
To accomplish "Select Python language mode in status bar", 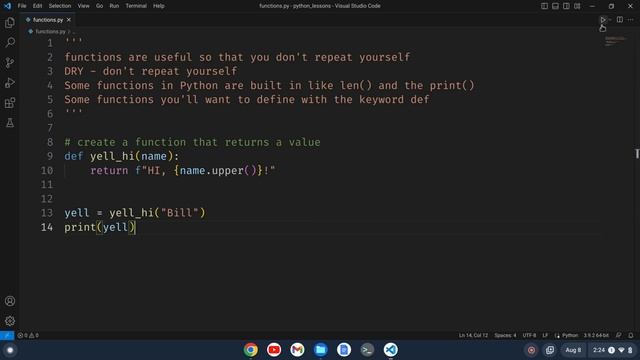I will coord(570,335).
